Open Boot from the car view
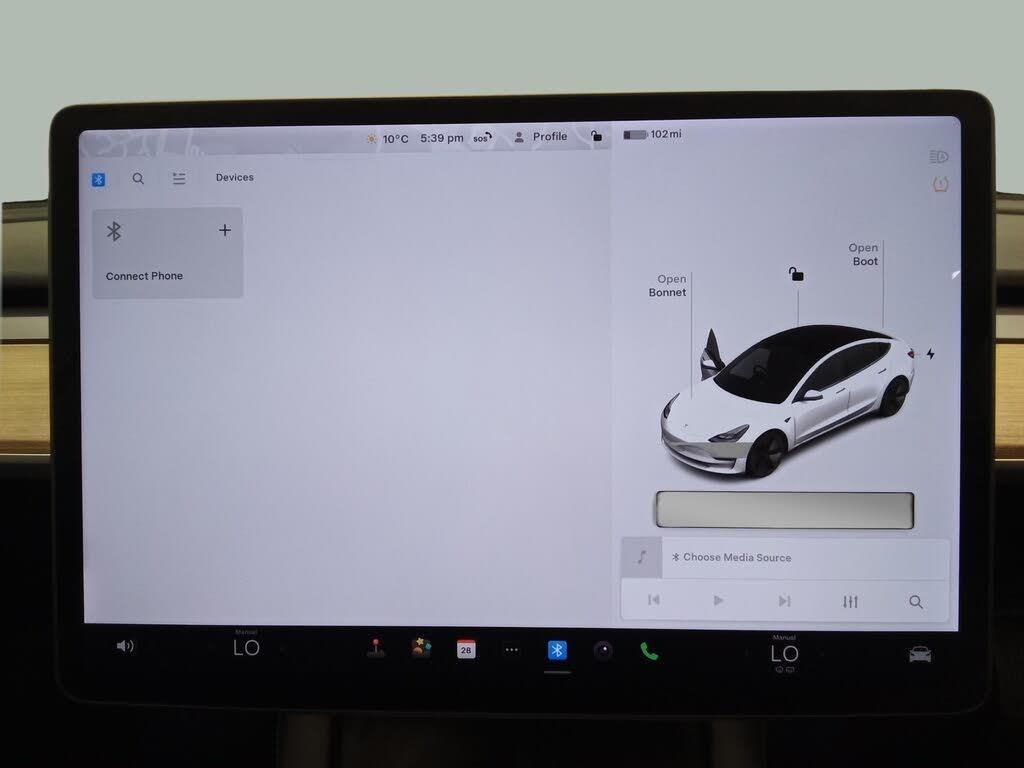This screenshot has height=768, width=1024. pos(863,254)
